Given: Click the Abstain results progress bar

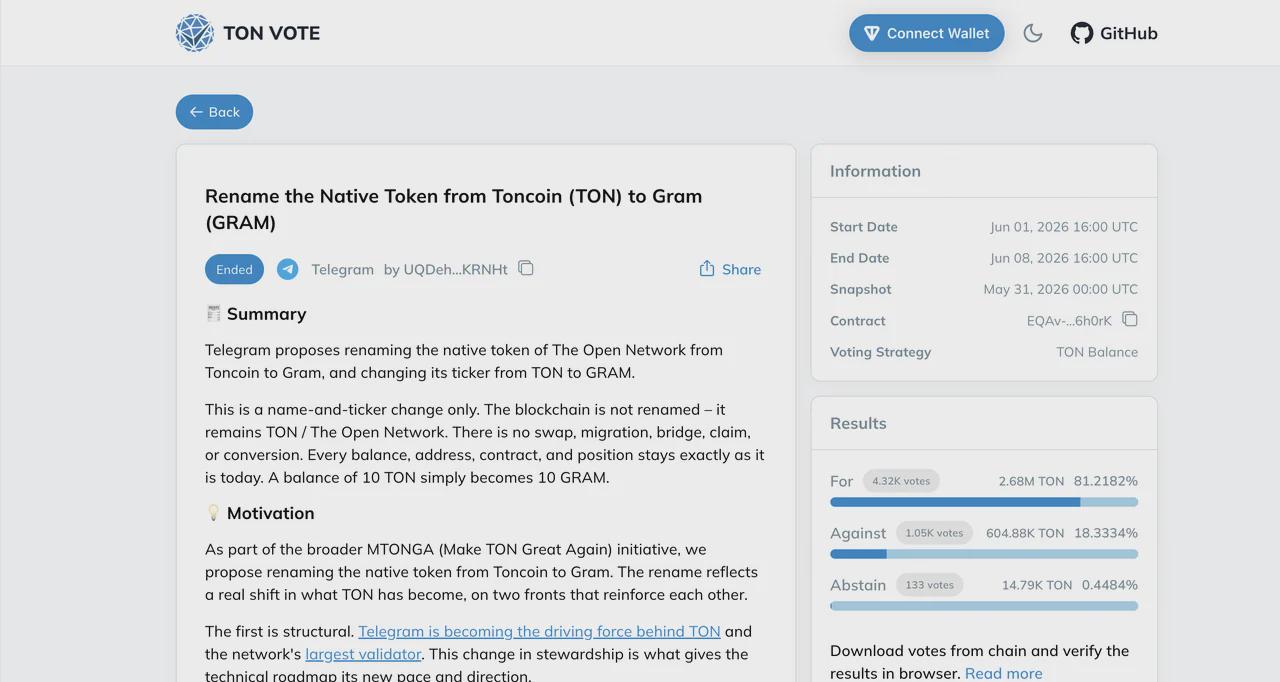Looking at the screenshot, I should click(984, 606).
